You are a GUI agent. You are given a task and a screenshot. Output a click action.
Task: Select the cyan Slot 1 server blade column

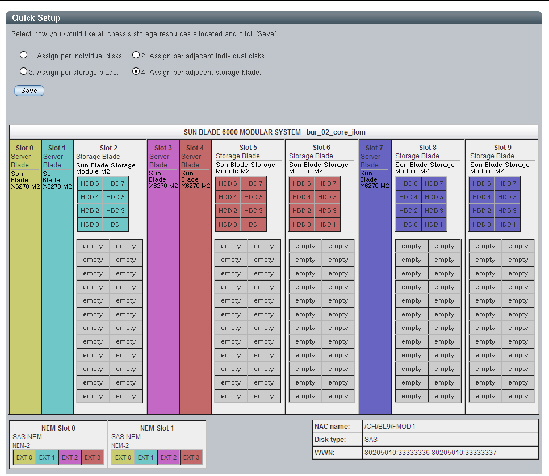tap(58, 277)
